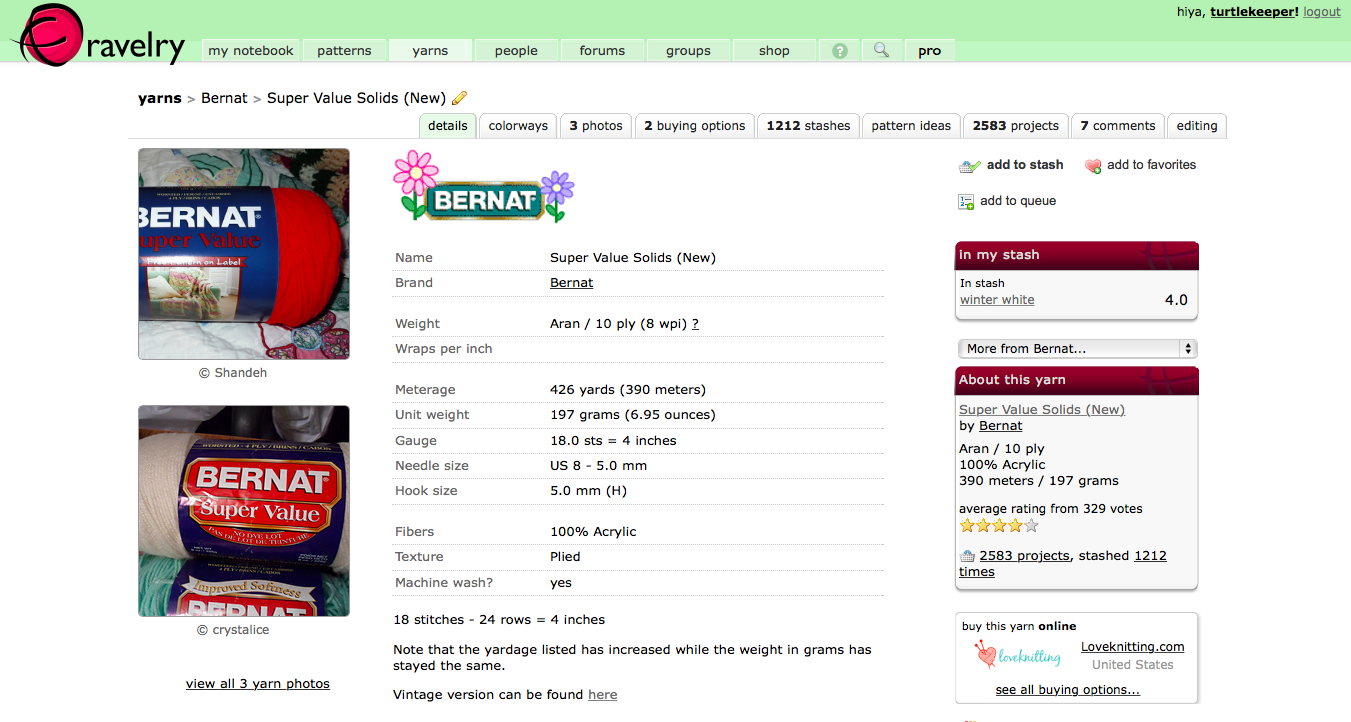The width and height of the screenshot is (1351, 722).
Task: Switch to the colorways tab
Action: tap(518, 126)
